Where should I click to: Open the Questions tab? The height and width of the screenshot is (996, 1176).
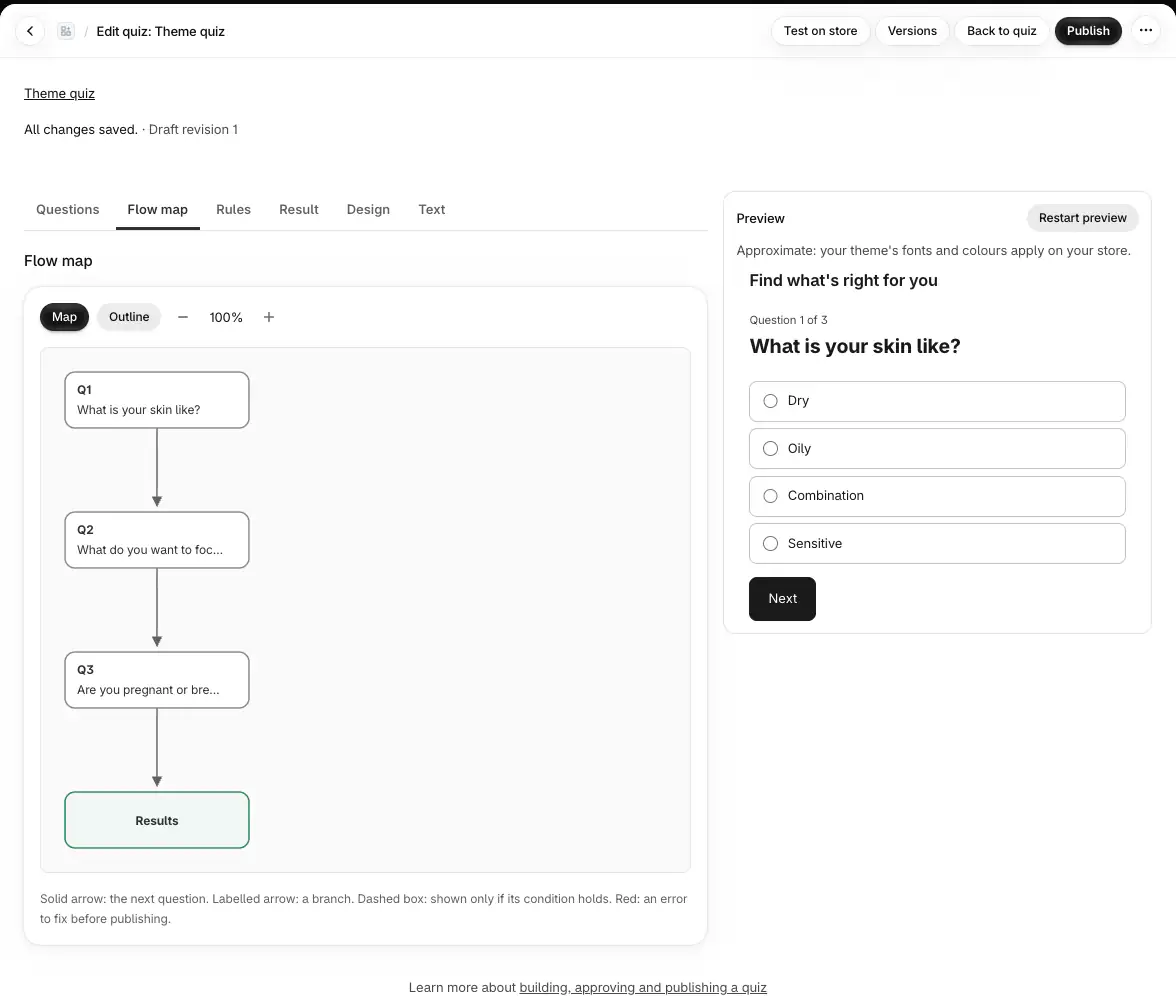tap(68, 210)
